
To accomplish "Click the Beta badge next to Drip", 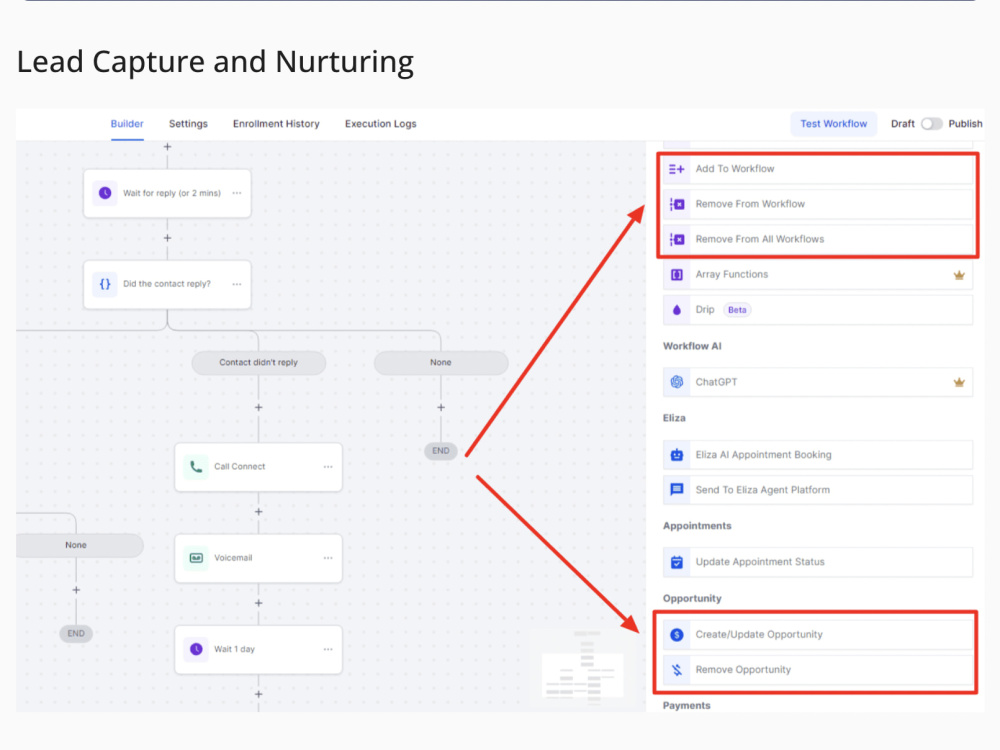I will point(737,310).
